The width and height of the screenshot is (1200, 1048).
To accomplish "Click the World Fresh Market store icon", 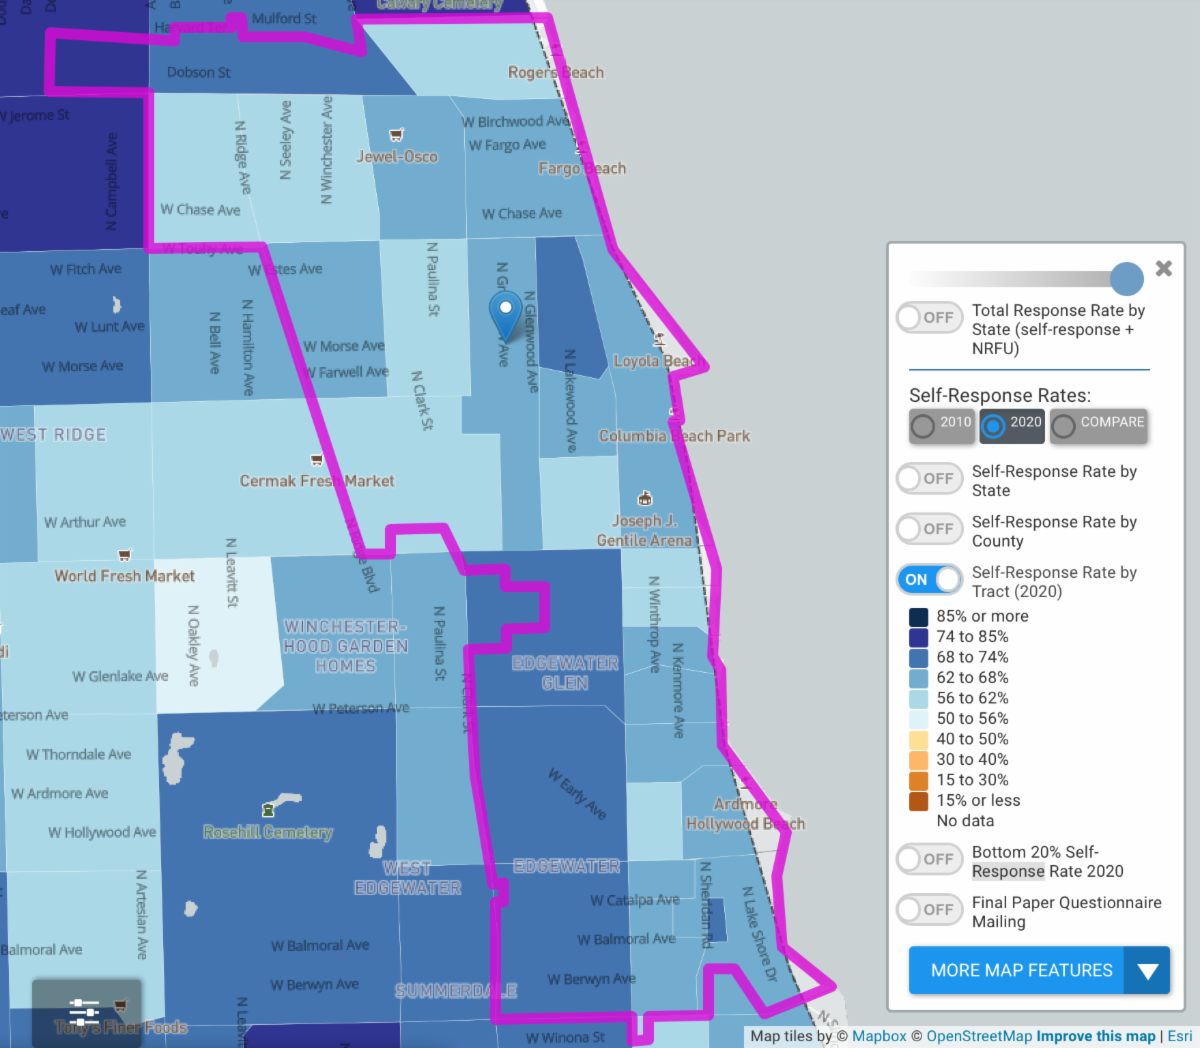I will coord(124,555).
